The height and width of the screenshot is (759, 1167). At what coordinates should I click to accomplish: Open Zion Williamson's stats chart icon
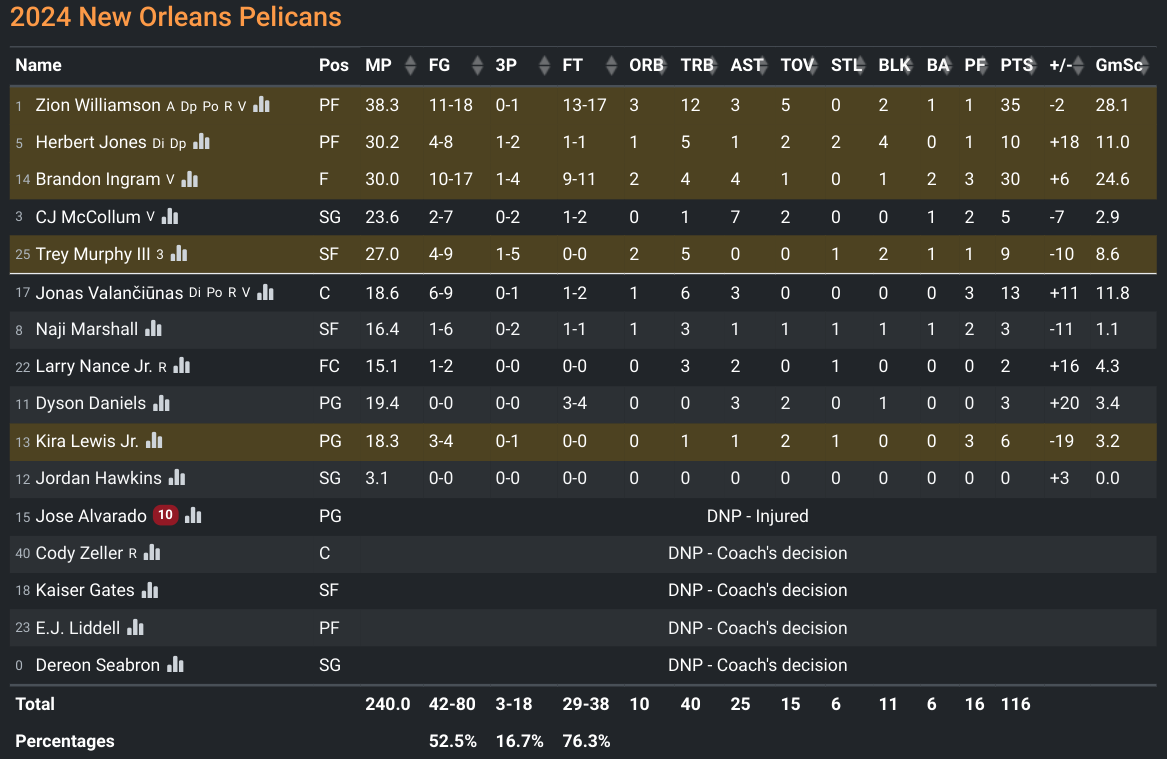[261, 105]
